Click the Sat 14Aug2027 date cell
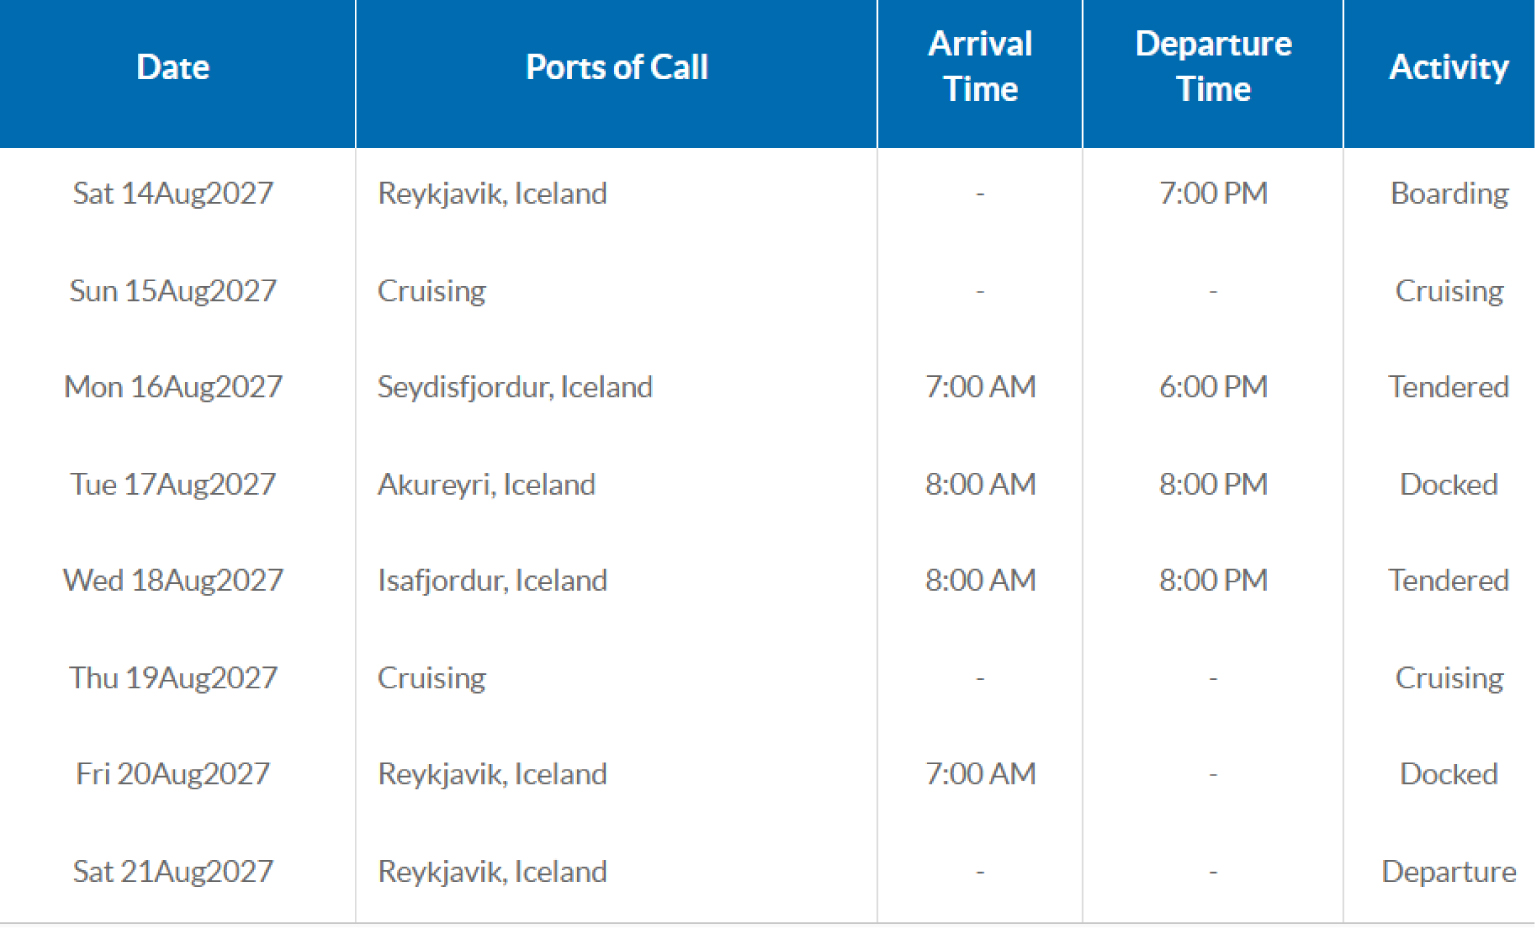This screenshot has height=928, width=1535. (x=173, y=193)
